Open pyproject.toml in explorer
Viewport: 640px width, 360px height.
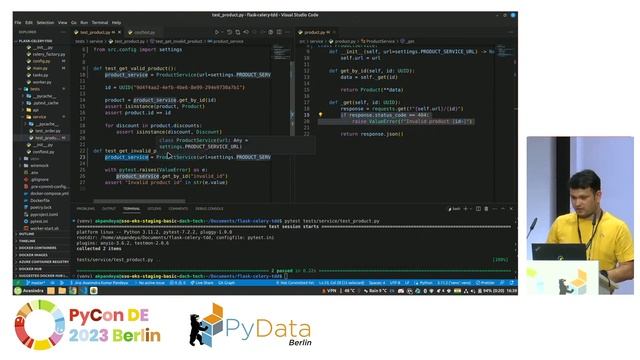click(44, 214)
